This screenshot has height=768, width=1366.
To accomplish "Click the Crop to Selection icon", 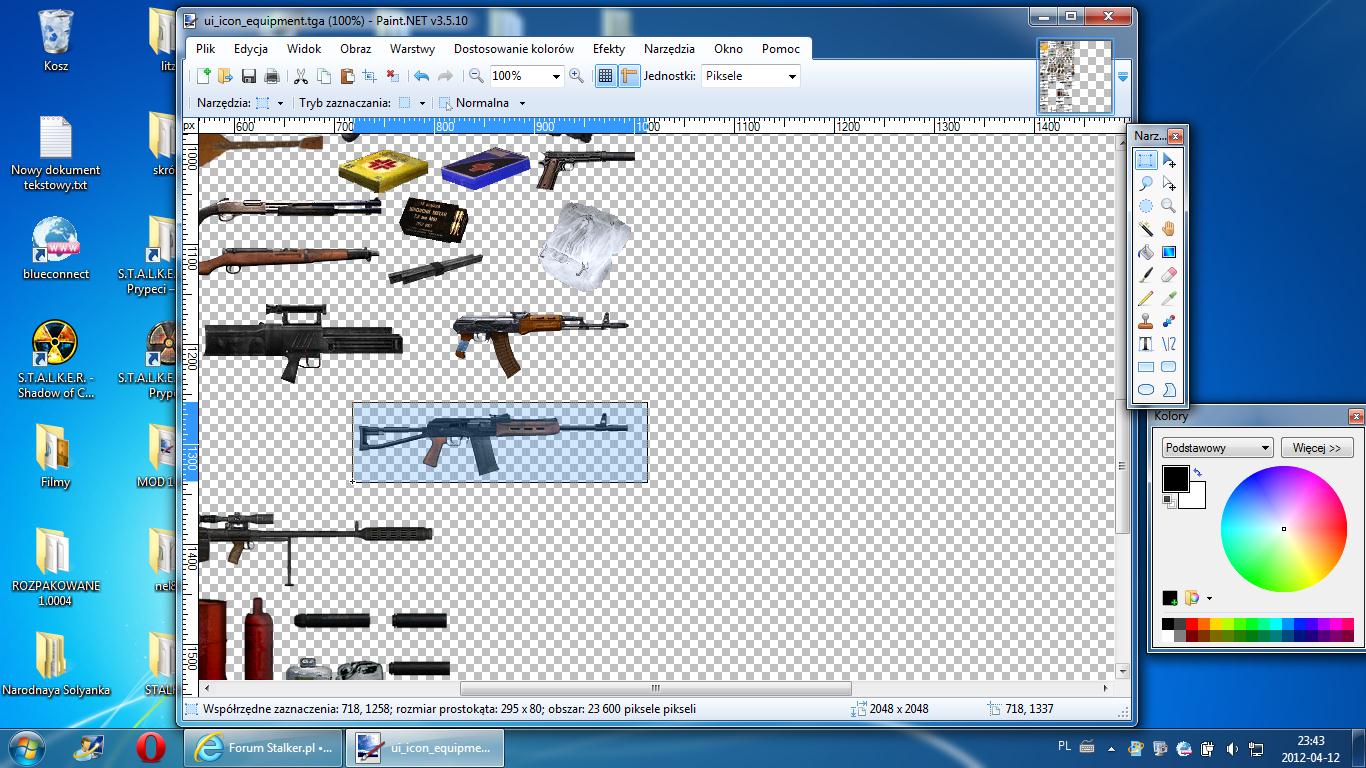I will 369,76.
